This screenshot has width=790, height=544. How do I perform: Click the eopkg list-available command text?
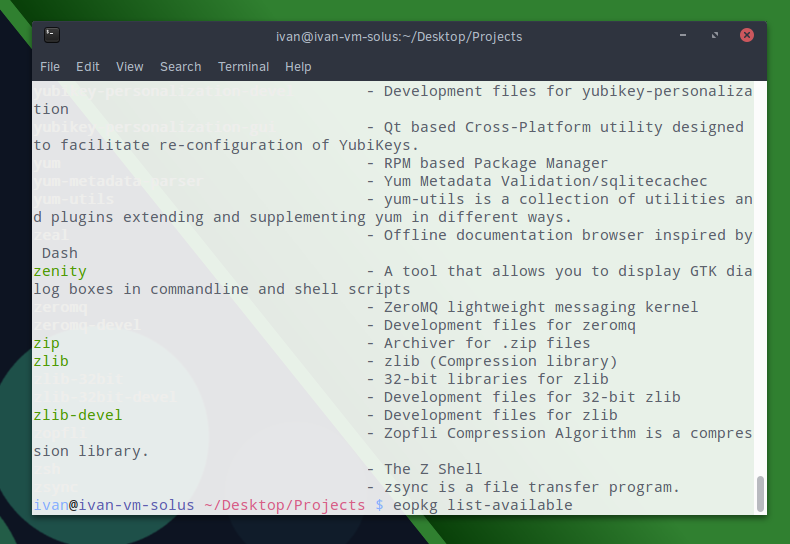coord(483,505)
